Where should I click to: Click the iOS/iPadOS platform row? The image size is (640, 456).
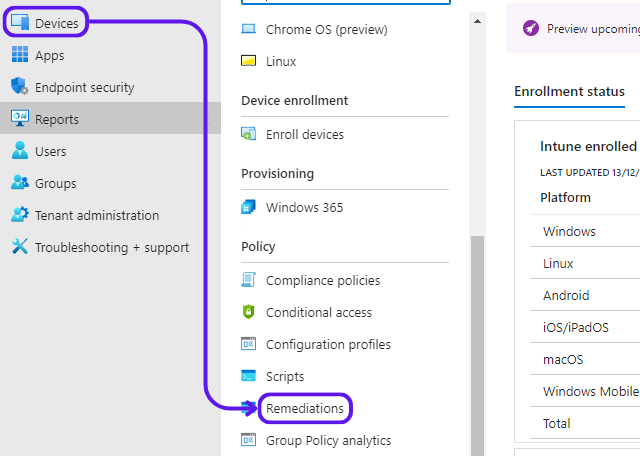(585, 327)
